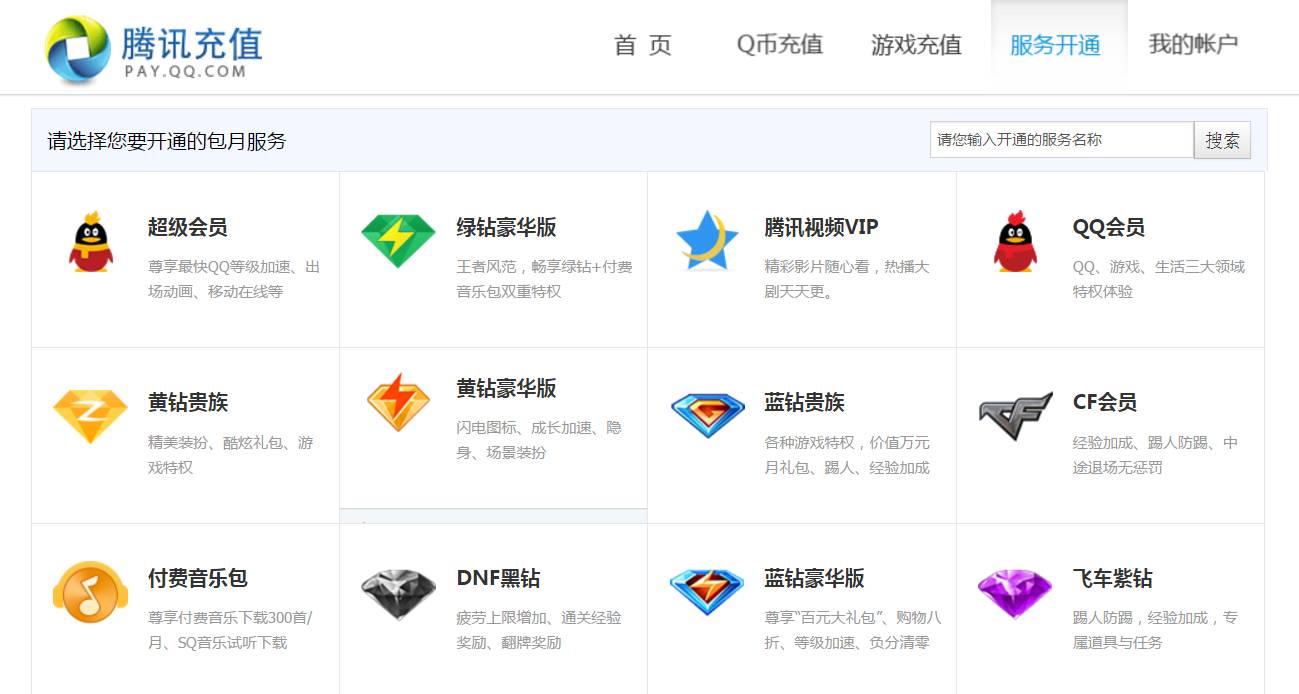The image size is (1299, 694).
Task: Switch to the Q币充值 tab
Action: click(779, 45)
